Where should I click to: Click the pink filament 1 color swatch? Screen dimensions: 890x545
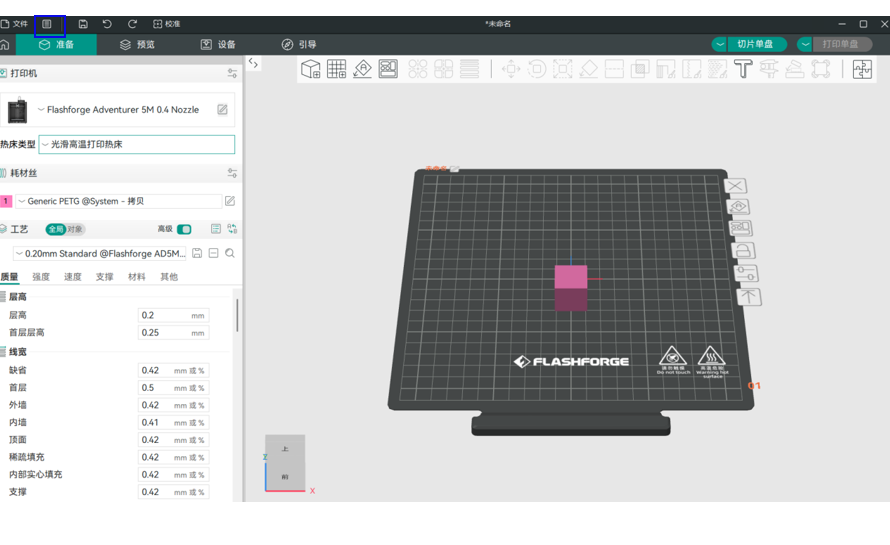6,201
